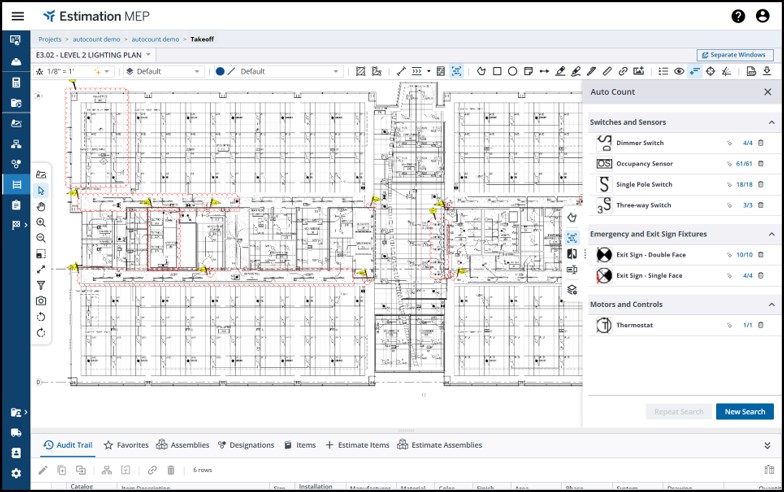Image resolution: width=784 pixels, height=492 pixels.
Task: Open the dropdown arrow beside the count tool
Action: point(428,72)
